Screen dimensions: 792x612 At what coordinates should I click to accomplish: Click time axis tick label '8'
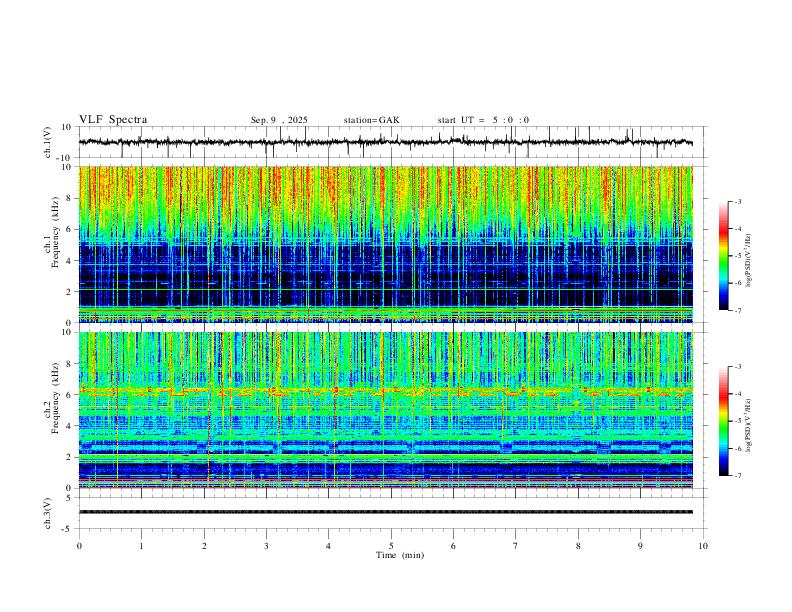click(x=578, y=546)
